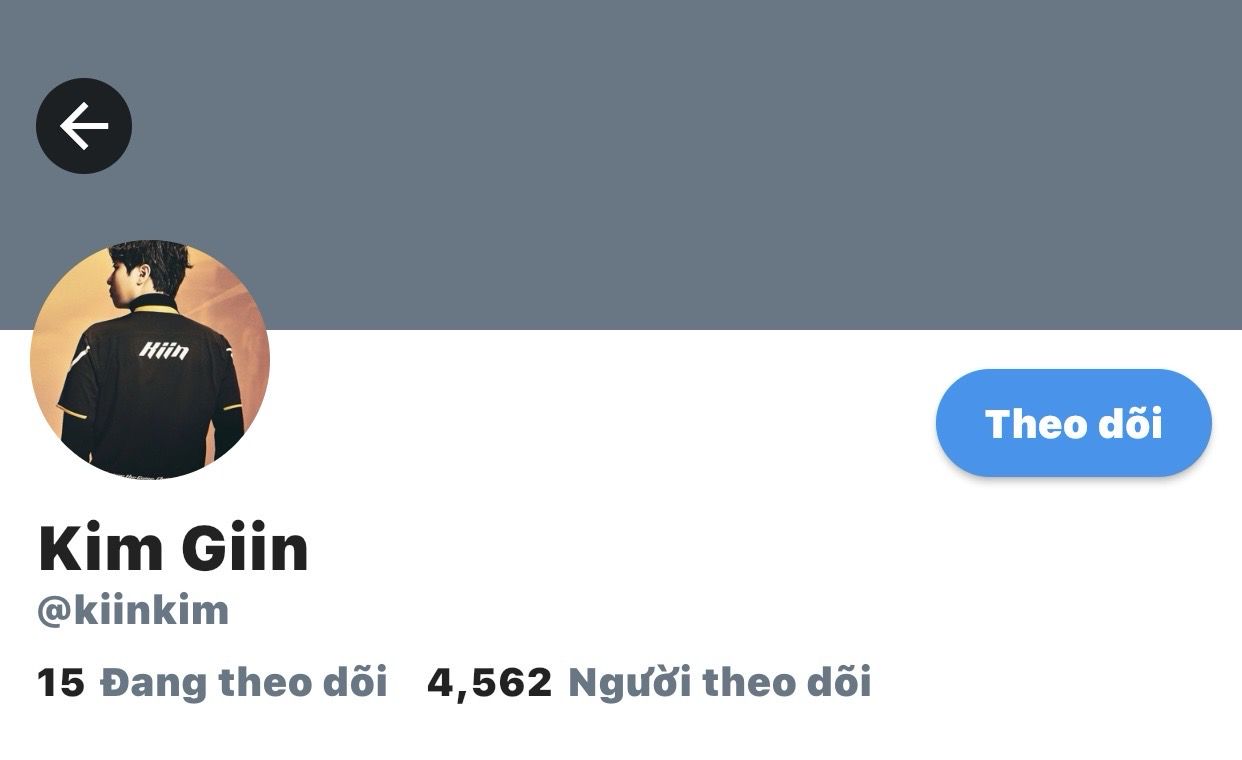Enlarge the orange-background profile photo
1242x760 pixels.
[x=150, y=359]
